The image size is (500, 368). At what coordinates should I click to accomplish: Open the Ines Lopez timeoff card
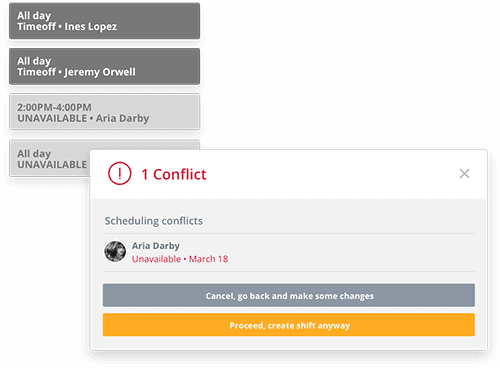tap(104, 21)
